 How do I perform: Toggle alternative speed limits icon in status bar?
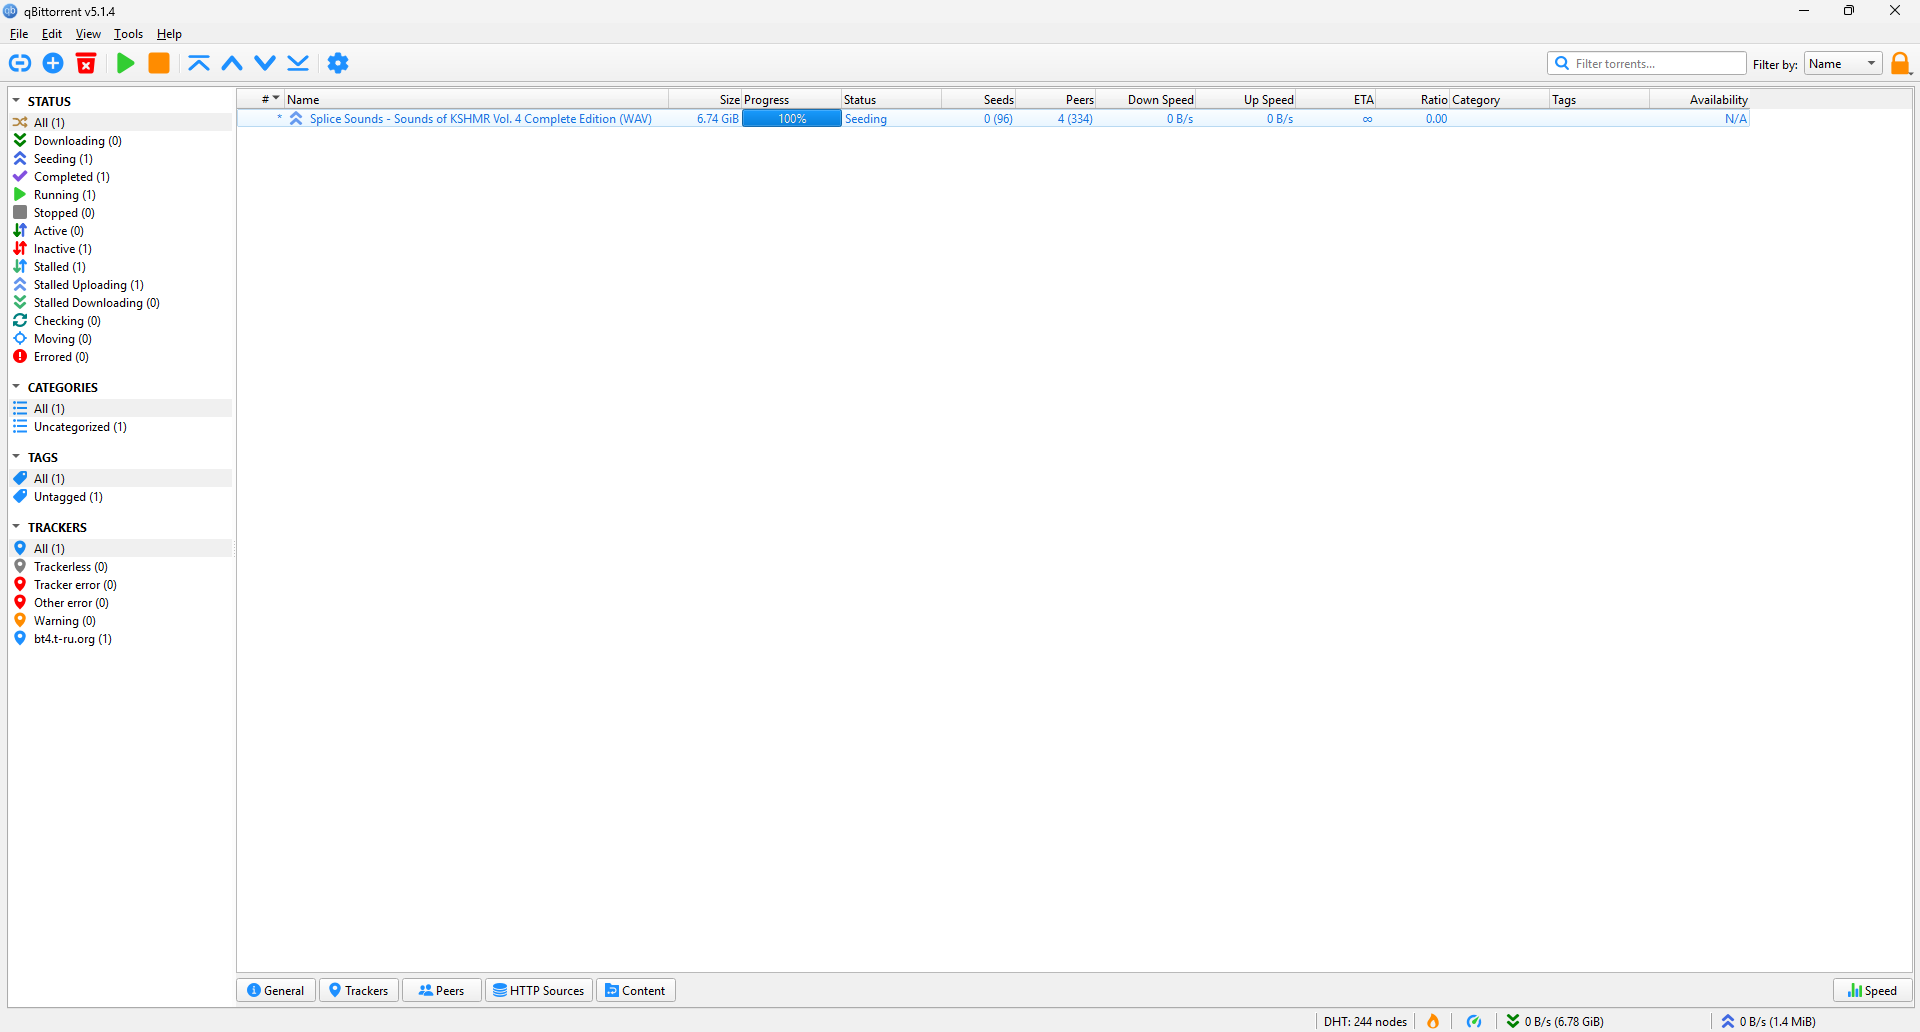(x=1474, y=1021)
